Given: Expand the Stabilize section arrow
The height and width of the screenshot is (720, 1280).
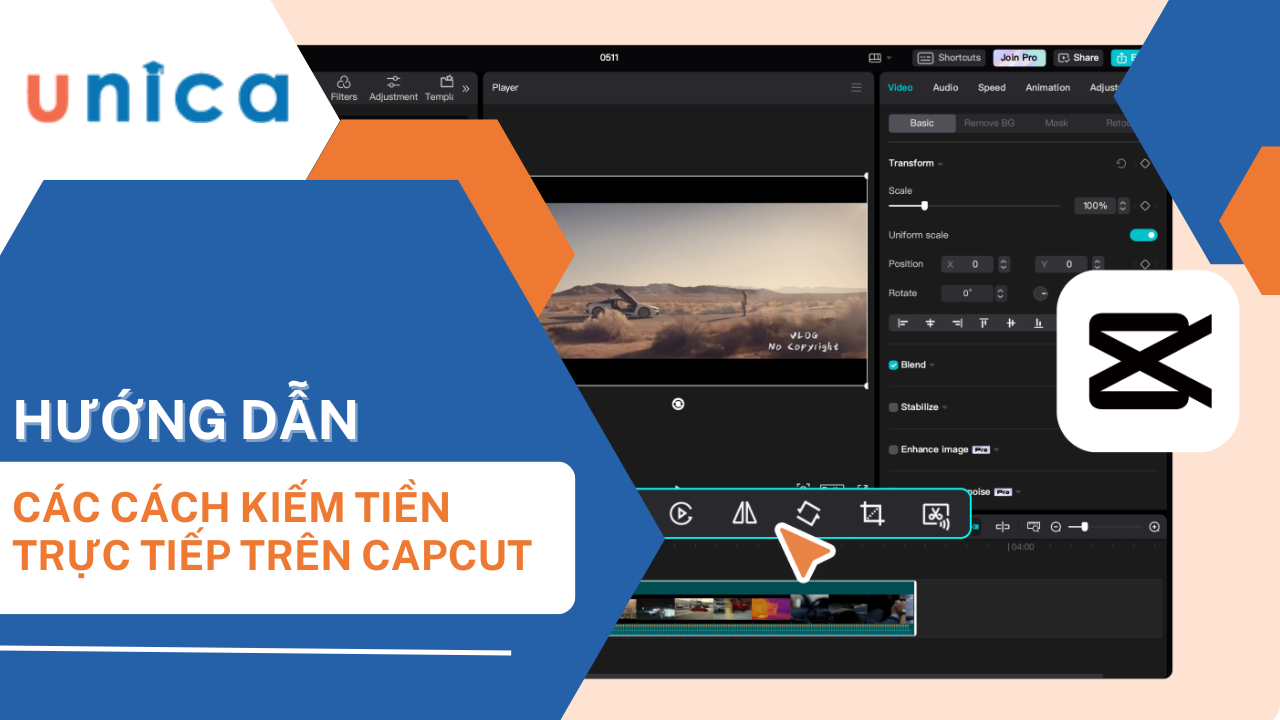Looking at the screenshot, I should [945, 408].
